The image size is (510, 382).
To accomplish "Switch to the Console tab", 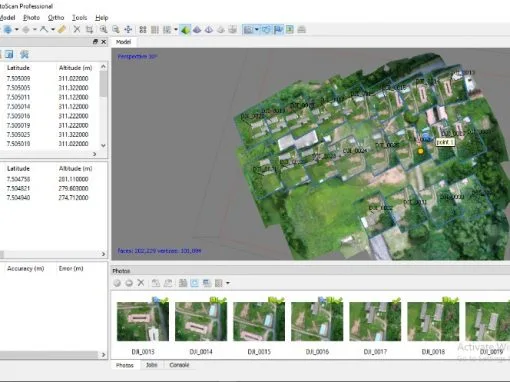I will [179, 365].
